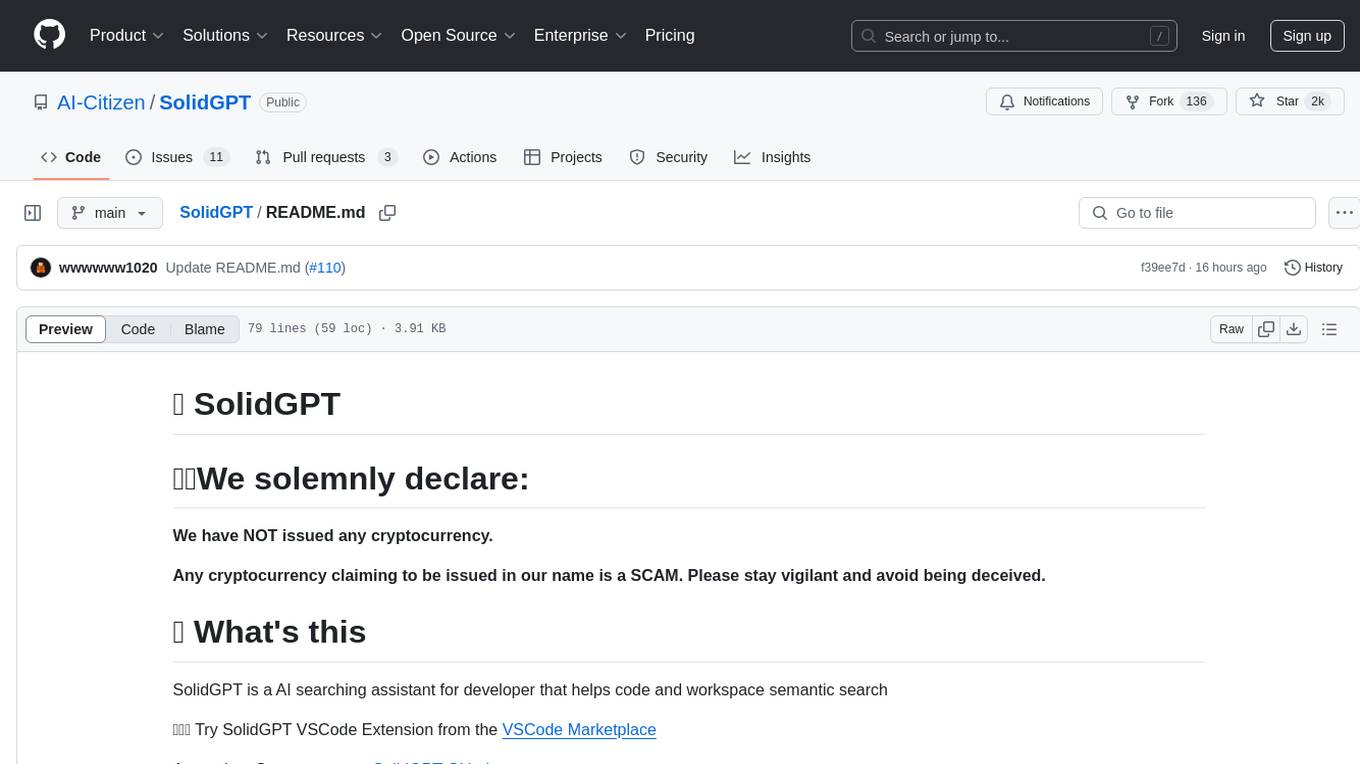This screenshot has width=1360, height=764.
Task: Click the "What's this" heading
Action: click(x=270, y=632)
